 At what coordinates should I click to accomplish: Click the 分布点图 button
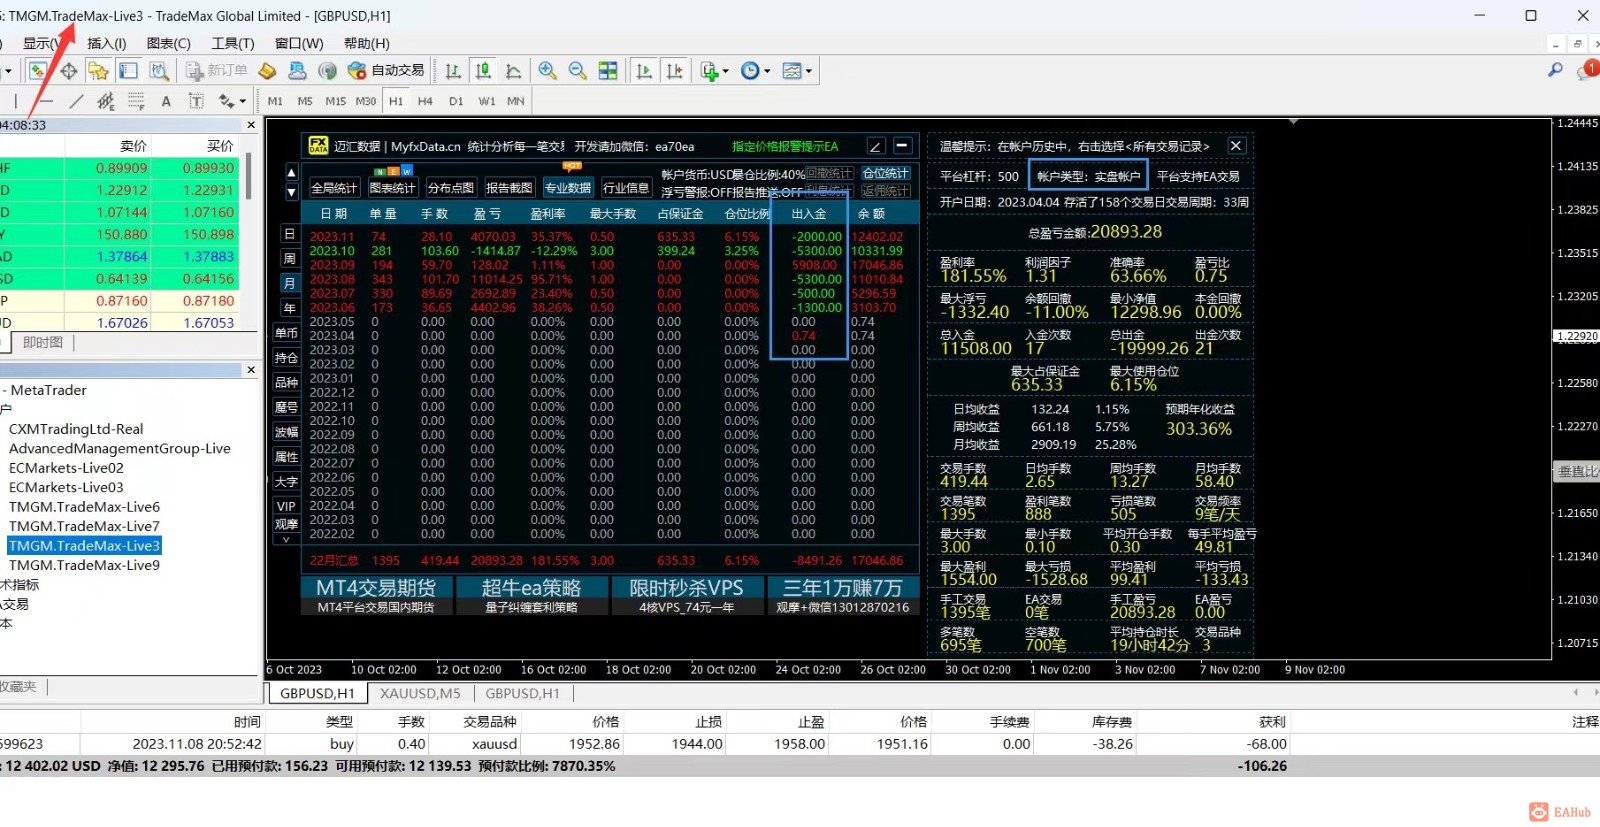(x=450, y=188)
